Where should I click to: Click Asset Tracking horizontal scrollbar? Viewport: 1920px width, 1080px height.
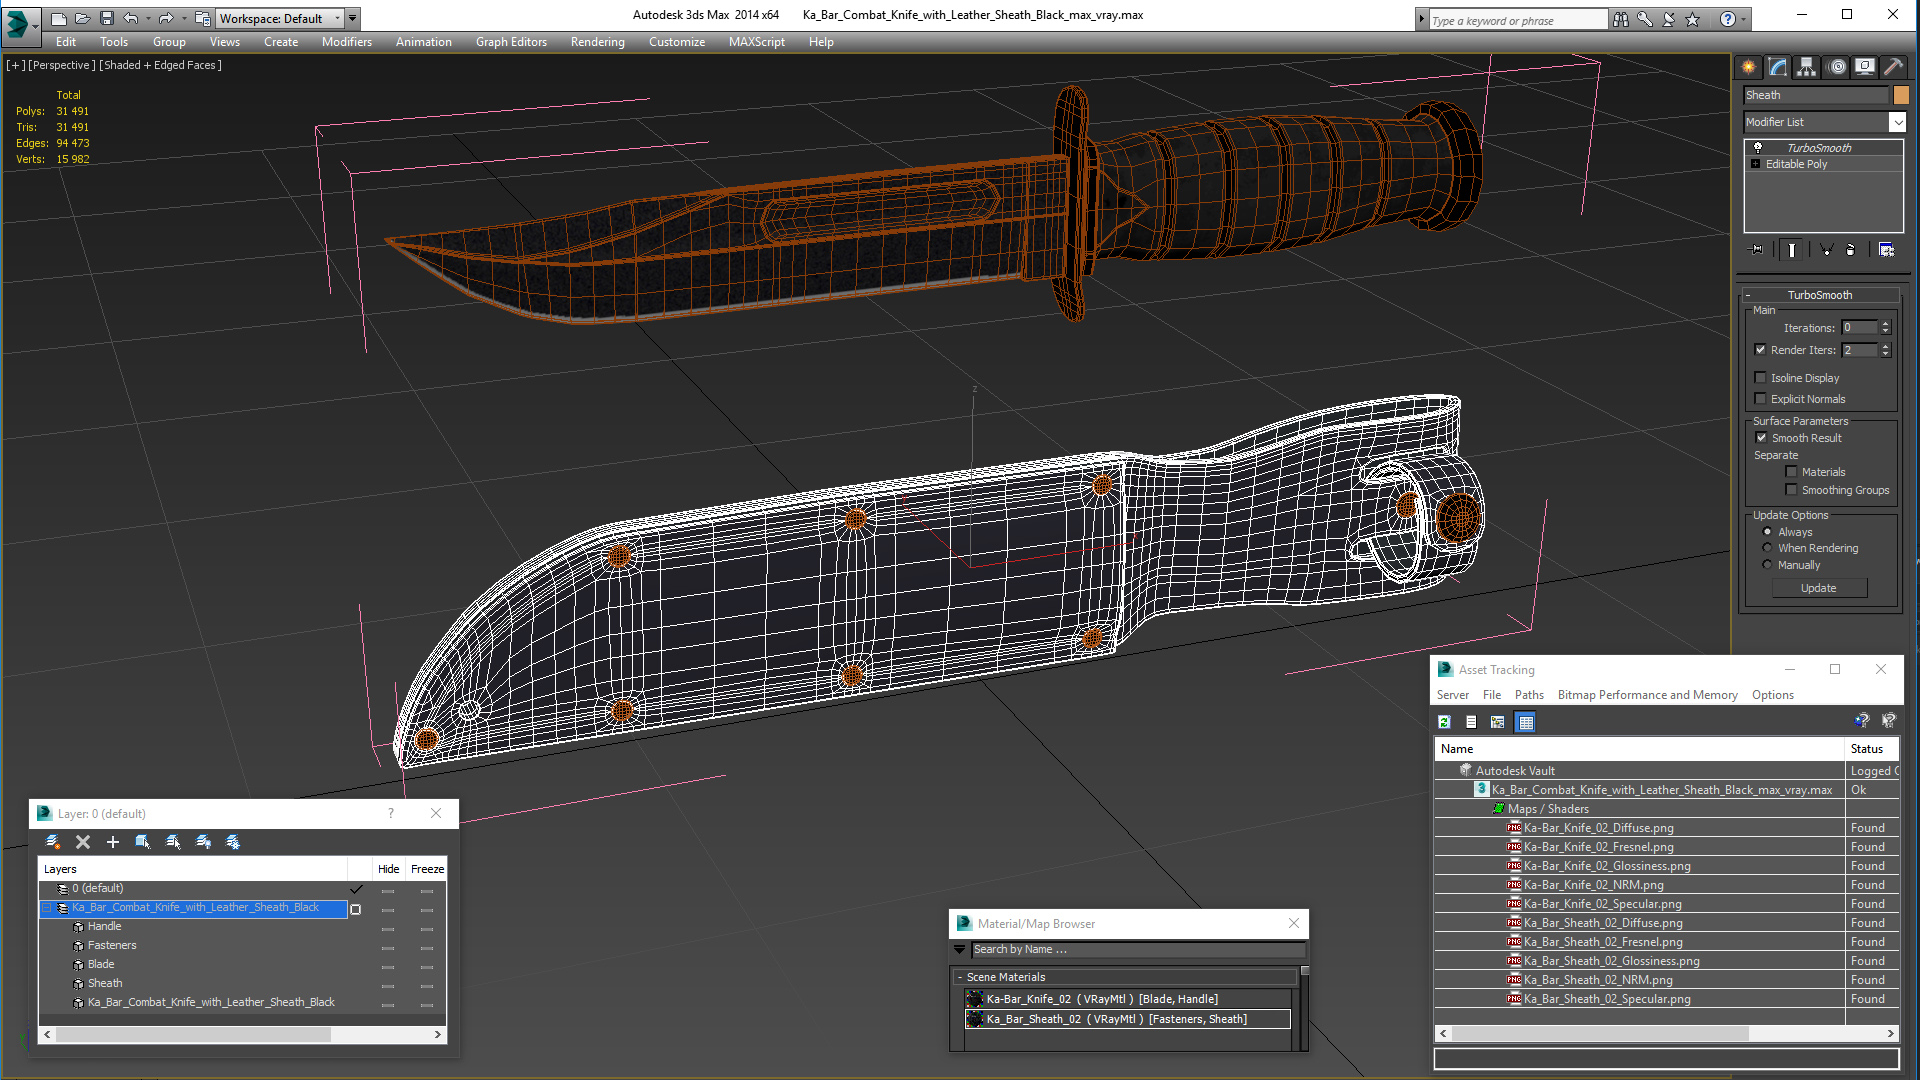click(1666, 1033)
